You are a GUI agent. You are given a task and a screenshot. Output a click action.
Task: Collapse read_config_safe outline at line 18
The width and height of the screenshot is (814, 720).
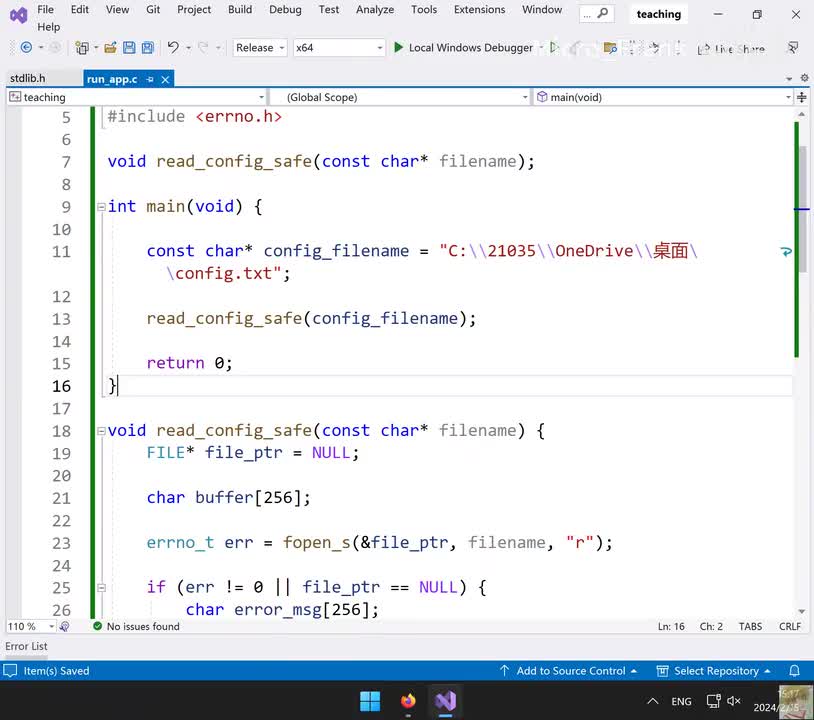coord(101,431)
